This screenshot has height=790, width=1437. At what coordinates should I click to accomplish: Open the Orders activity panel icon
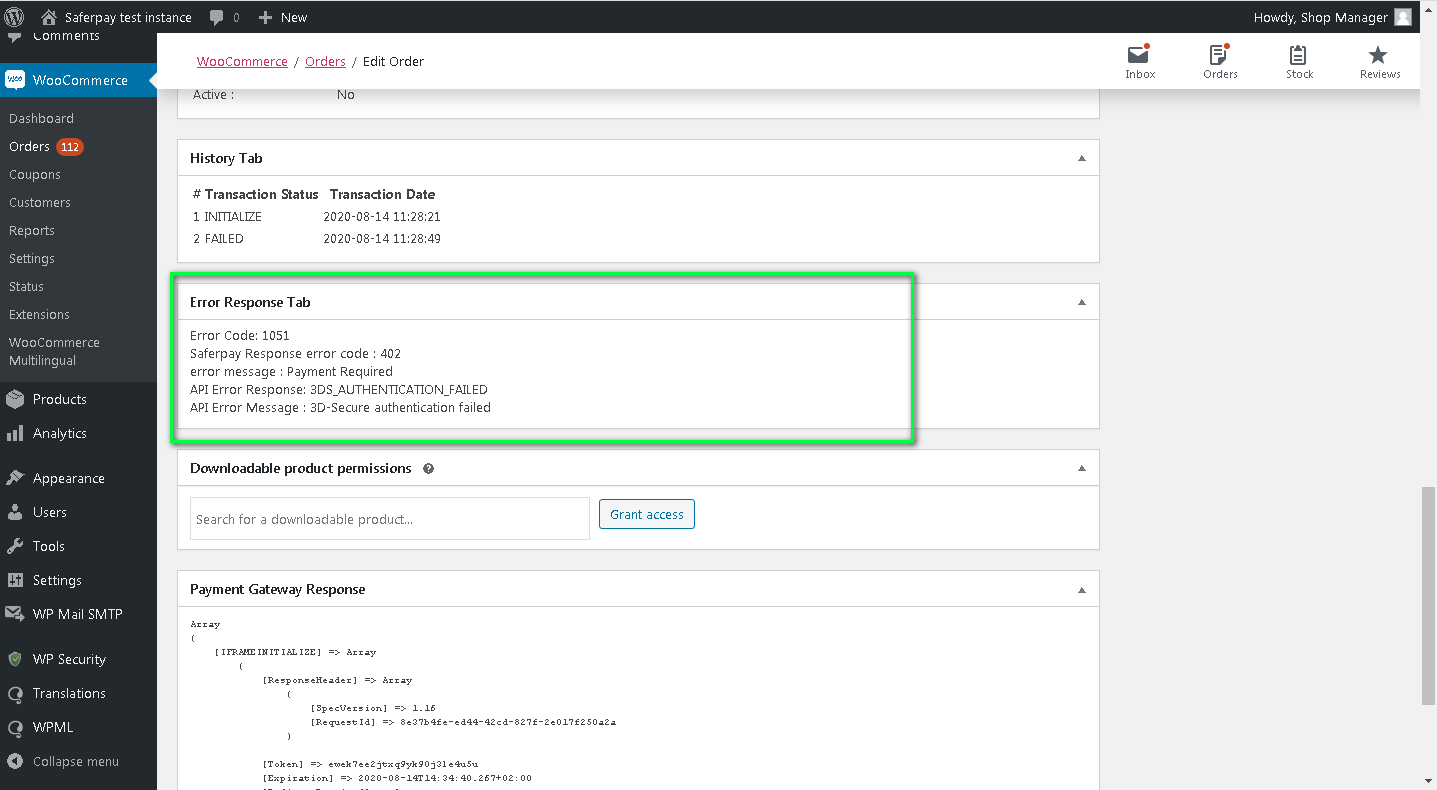coord(1219,56)
